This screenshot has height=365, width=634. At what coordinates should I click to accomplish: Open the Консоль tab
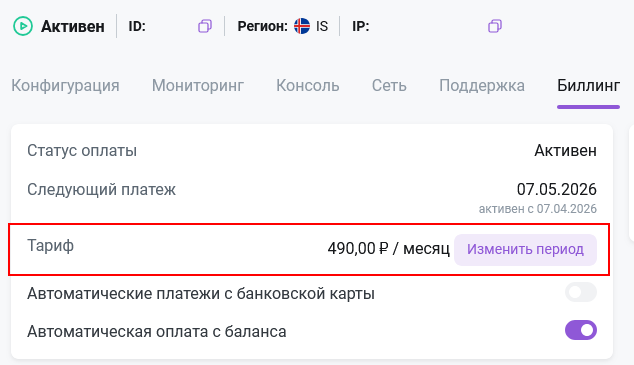308,86
